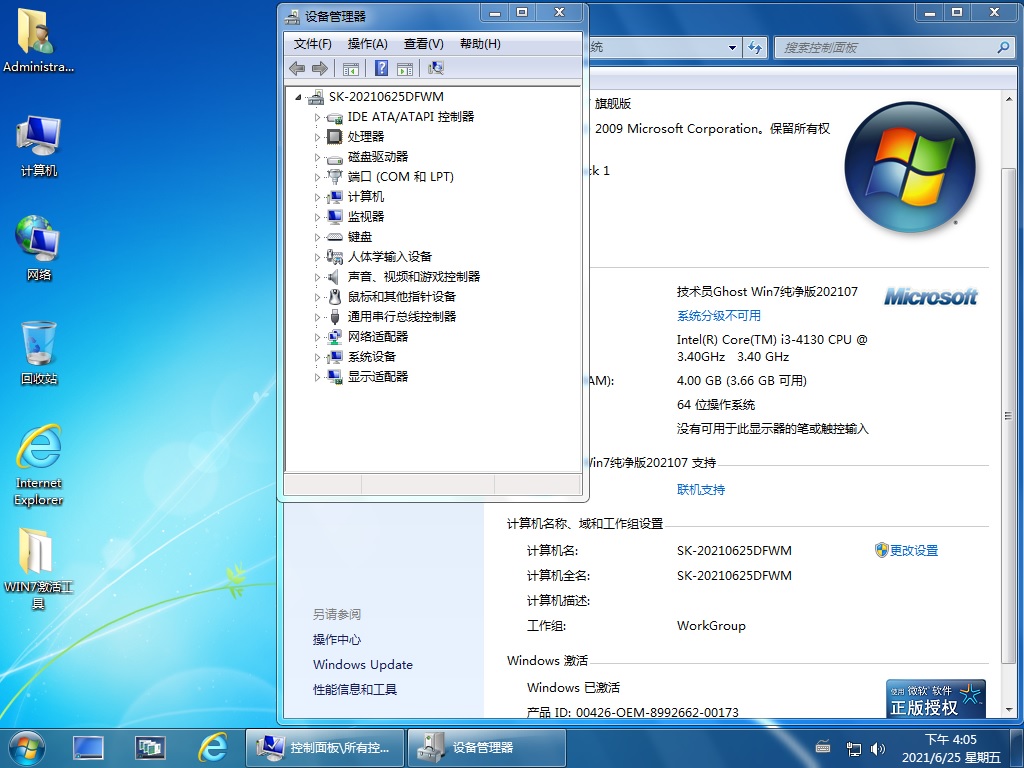Screen dimensions: 1024x768
Task: Click Internet Explorer icon in taskbar
Action: pyautogui.click(x=212, y=747)
